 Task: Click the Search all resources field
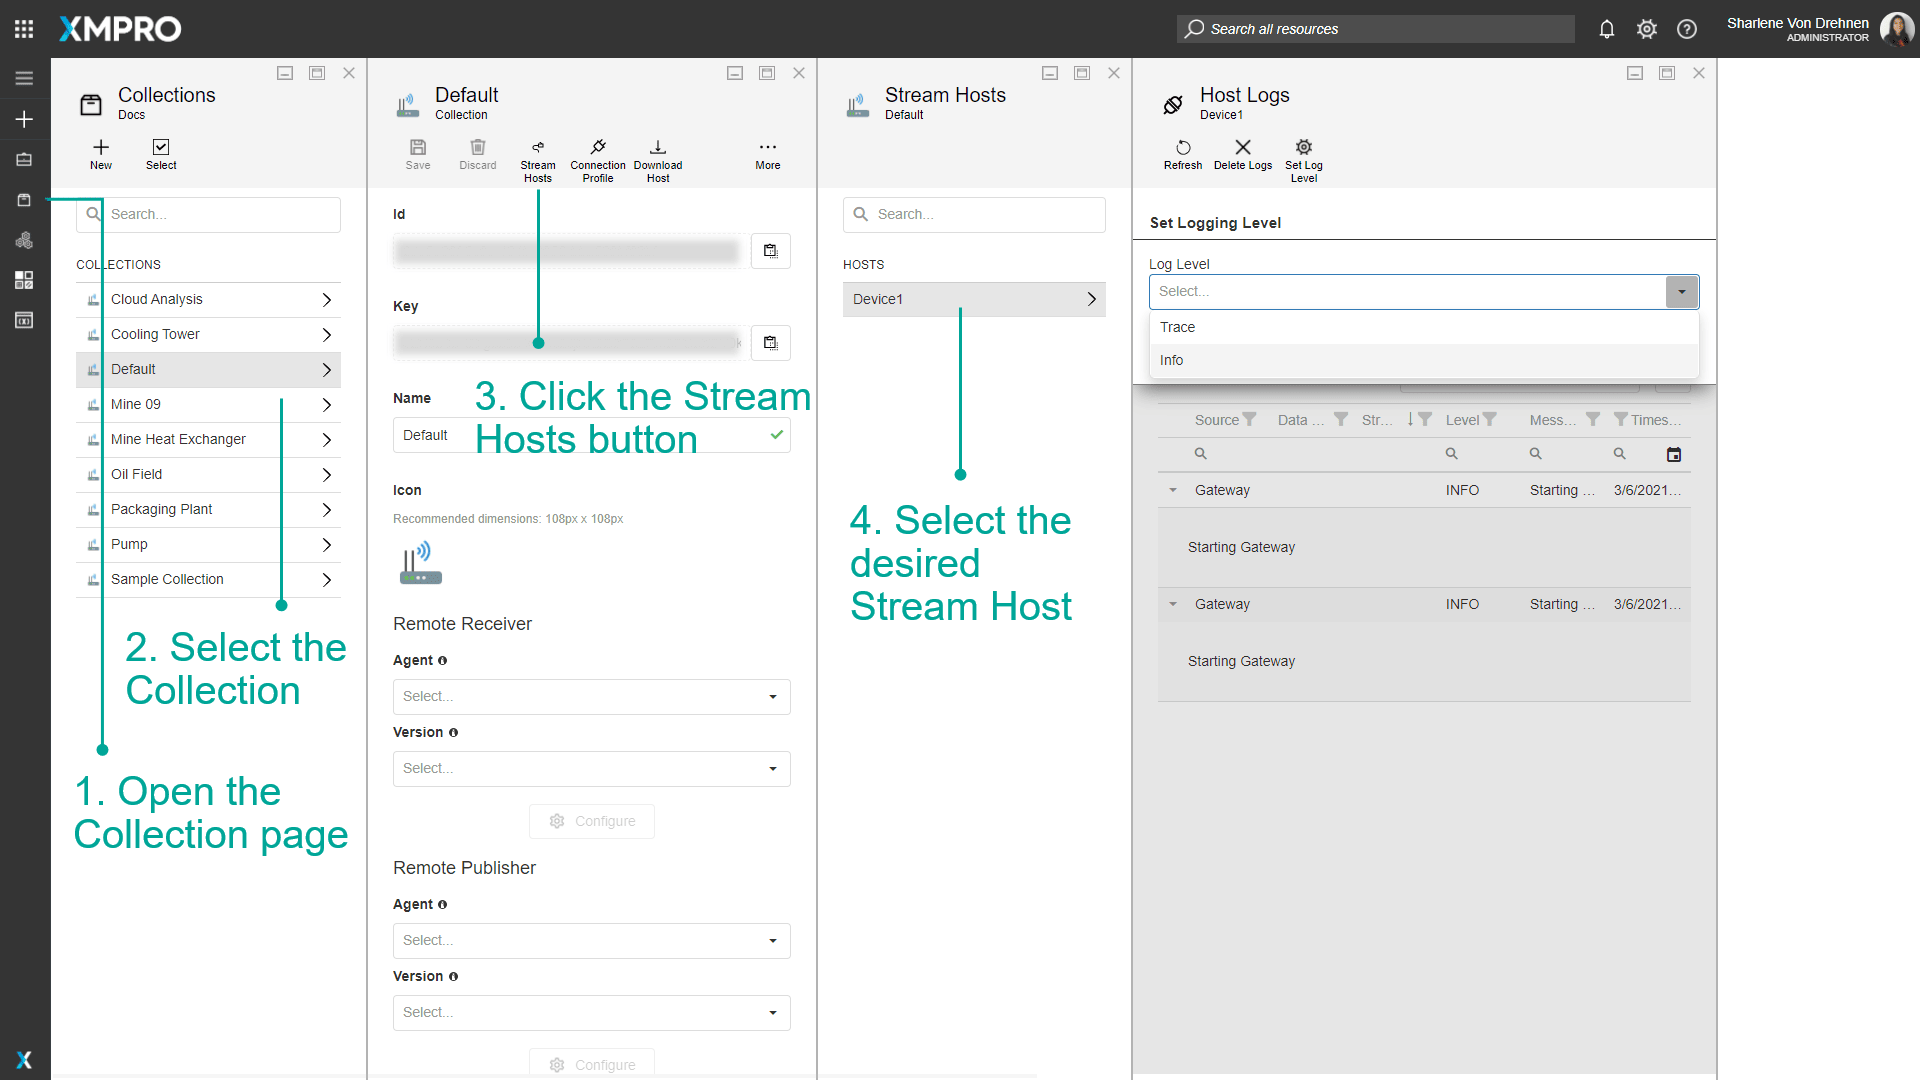point(1375,29)
